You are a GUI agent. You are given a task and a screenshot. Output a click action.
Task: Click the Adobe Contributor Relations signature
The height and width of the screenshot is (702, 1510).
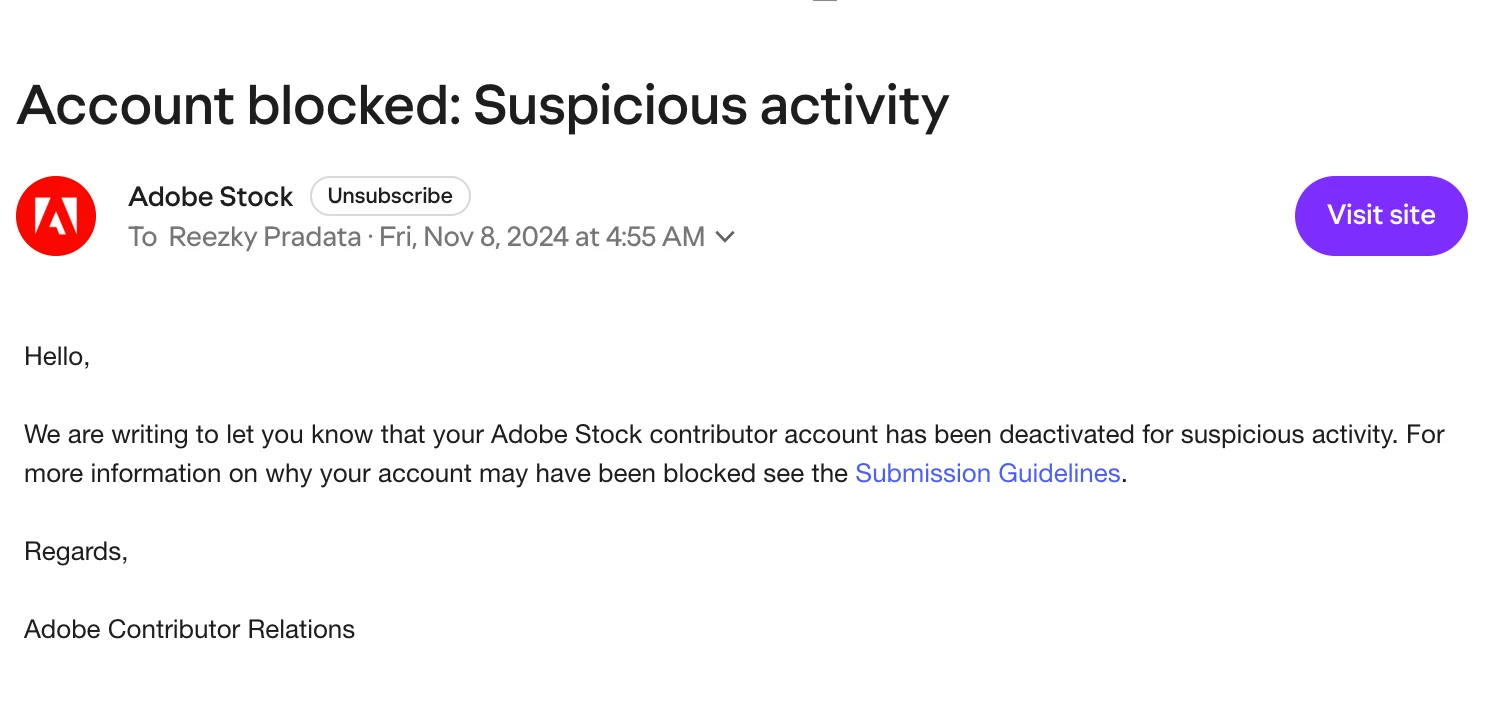(x=189, y=629)
